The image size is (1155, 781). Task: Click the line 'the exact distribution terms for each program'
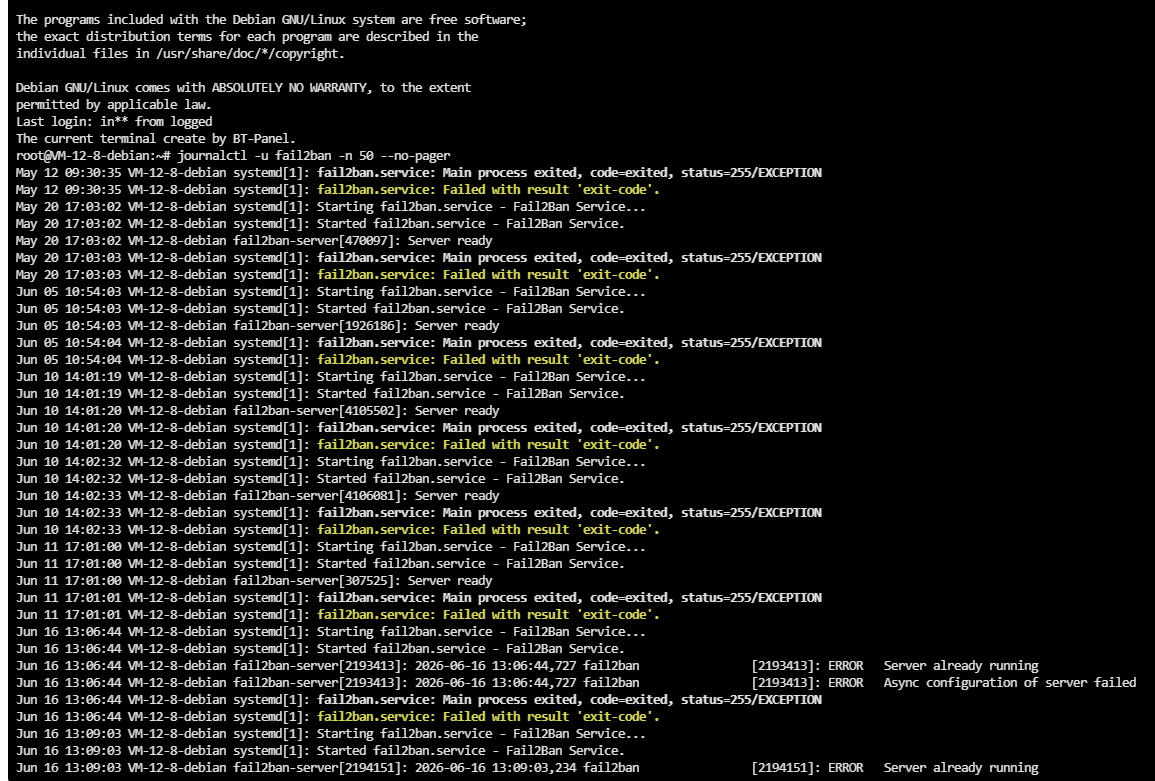247,37
